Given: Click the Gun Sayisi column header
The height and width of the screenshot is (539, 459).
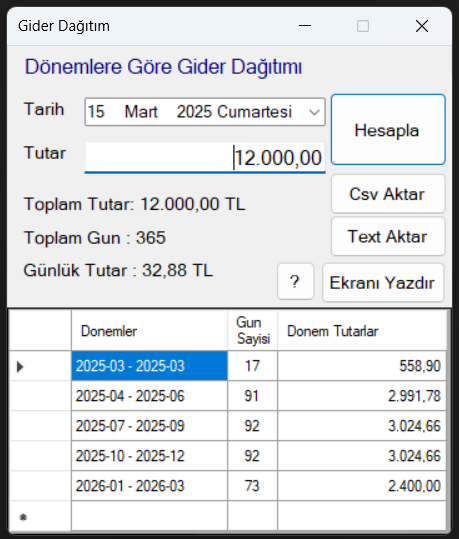Looking at the screenshot, I should [x=252, y=331].
